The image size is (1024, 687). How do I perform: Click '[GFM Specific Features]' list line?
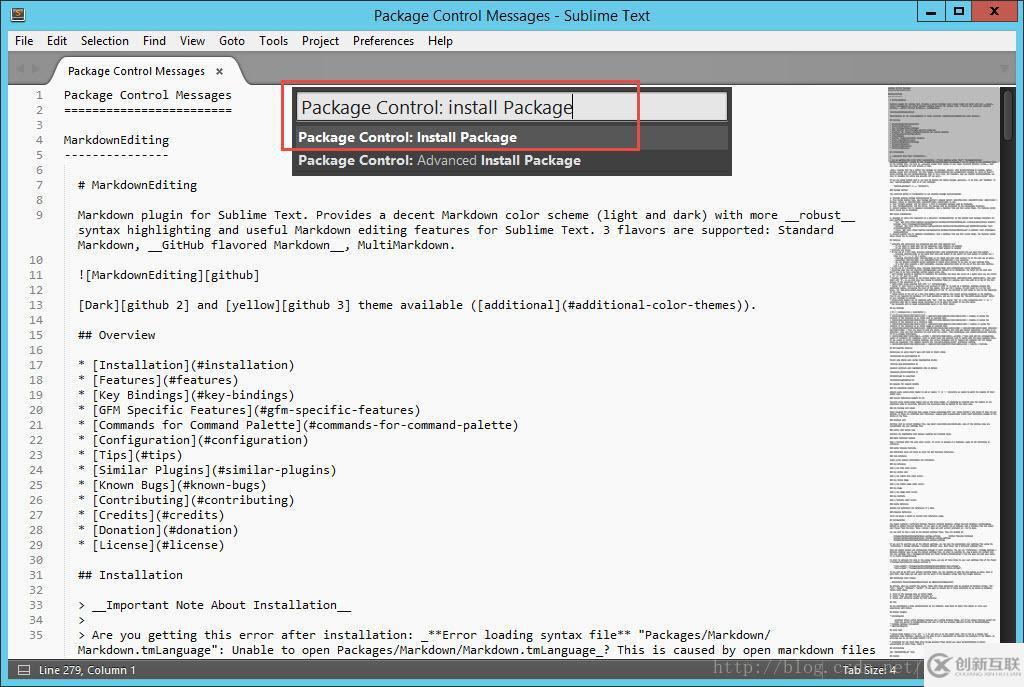(249, 410)
